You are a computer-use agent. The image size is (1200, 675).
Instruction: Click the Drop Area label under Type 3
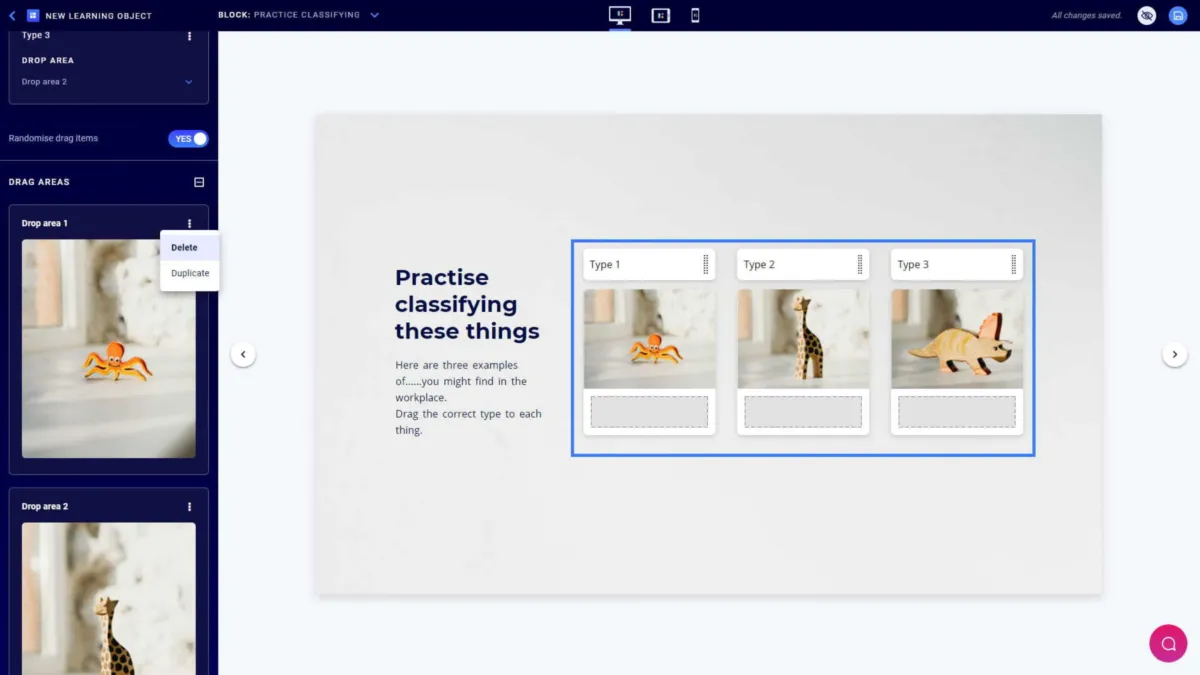[48, 61]
